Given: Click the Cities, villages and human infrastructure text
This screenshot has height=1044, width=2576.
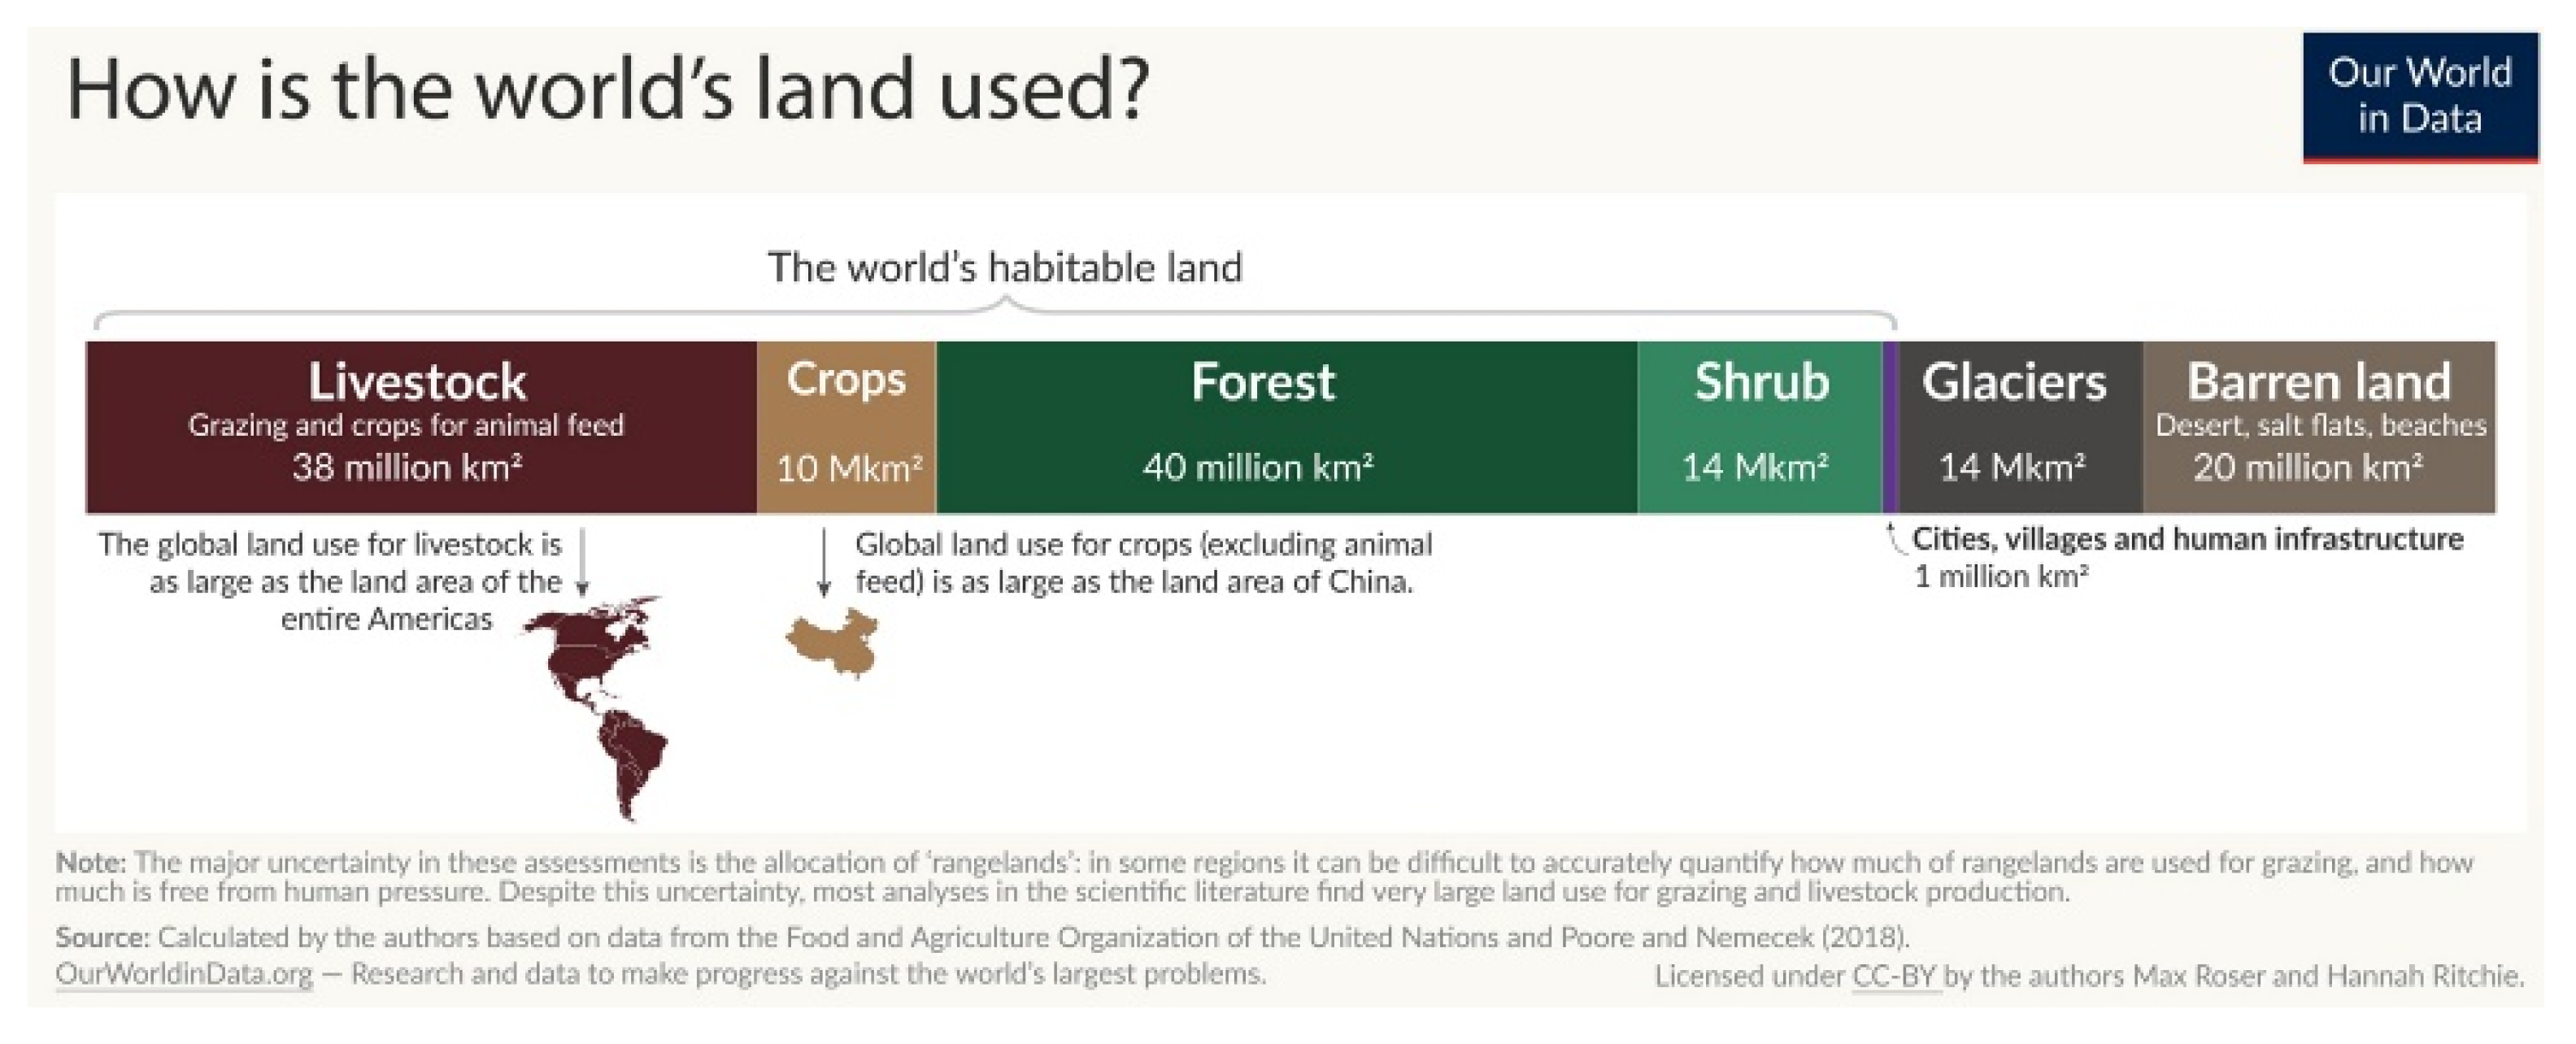Looking at the screenshot, I should point(2187,539).
